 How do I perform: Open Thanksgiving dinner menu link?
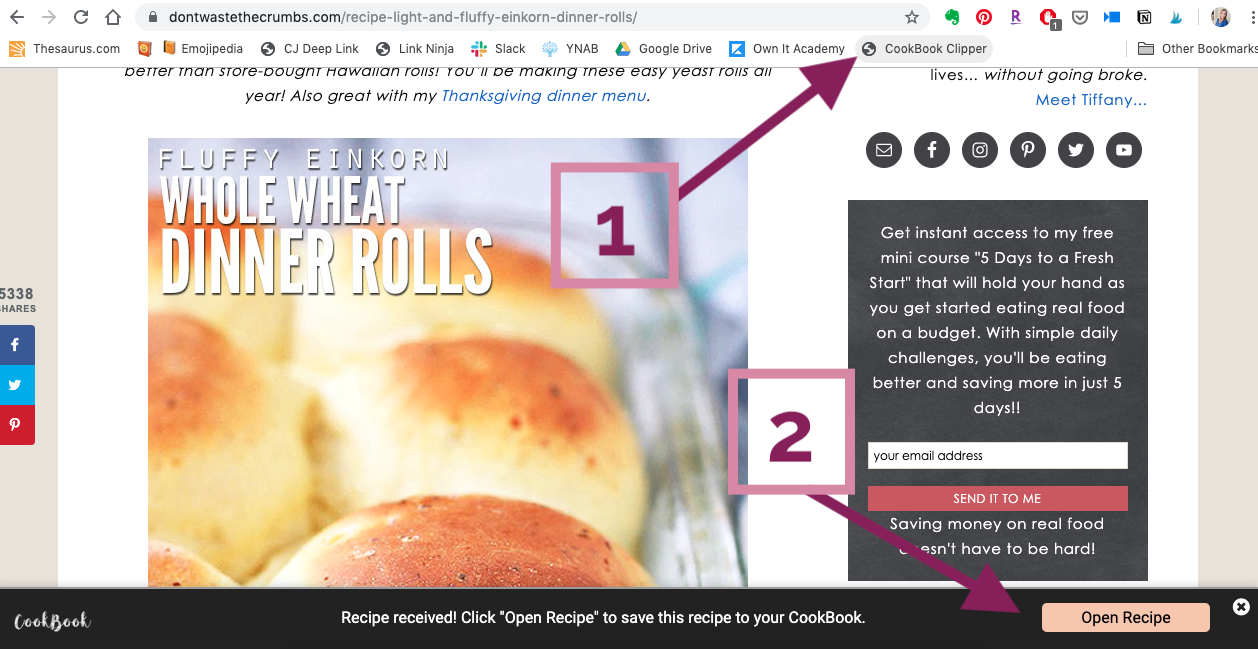544,96
